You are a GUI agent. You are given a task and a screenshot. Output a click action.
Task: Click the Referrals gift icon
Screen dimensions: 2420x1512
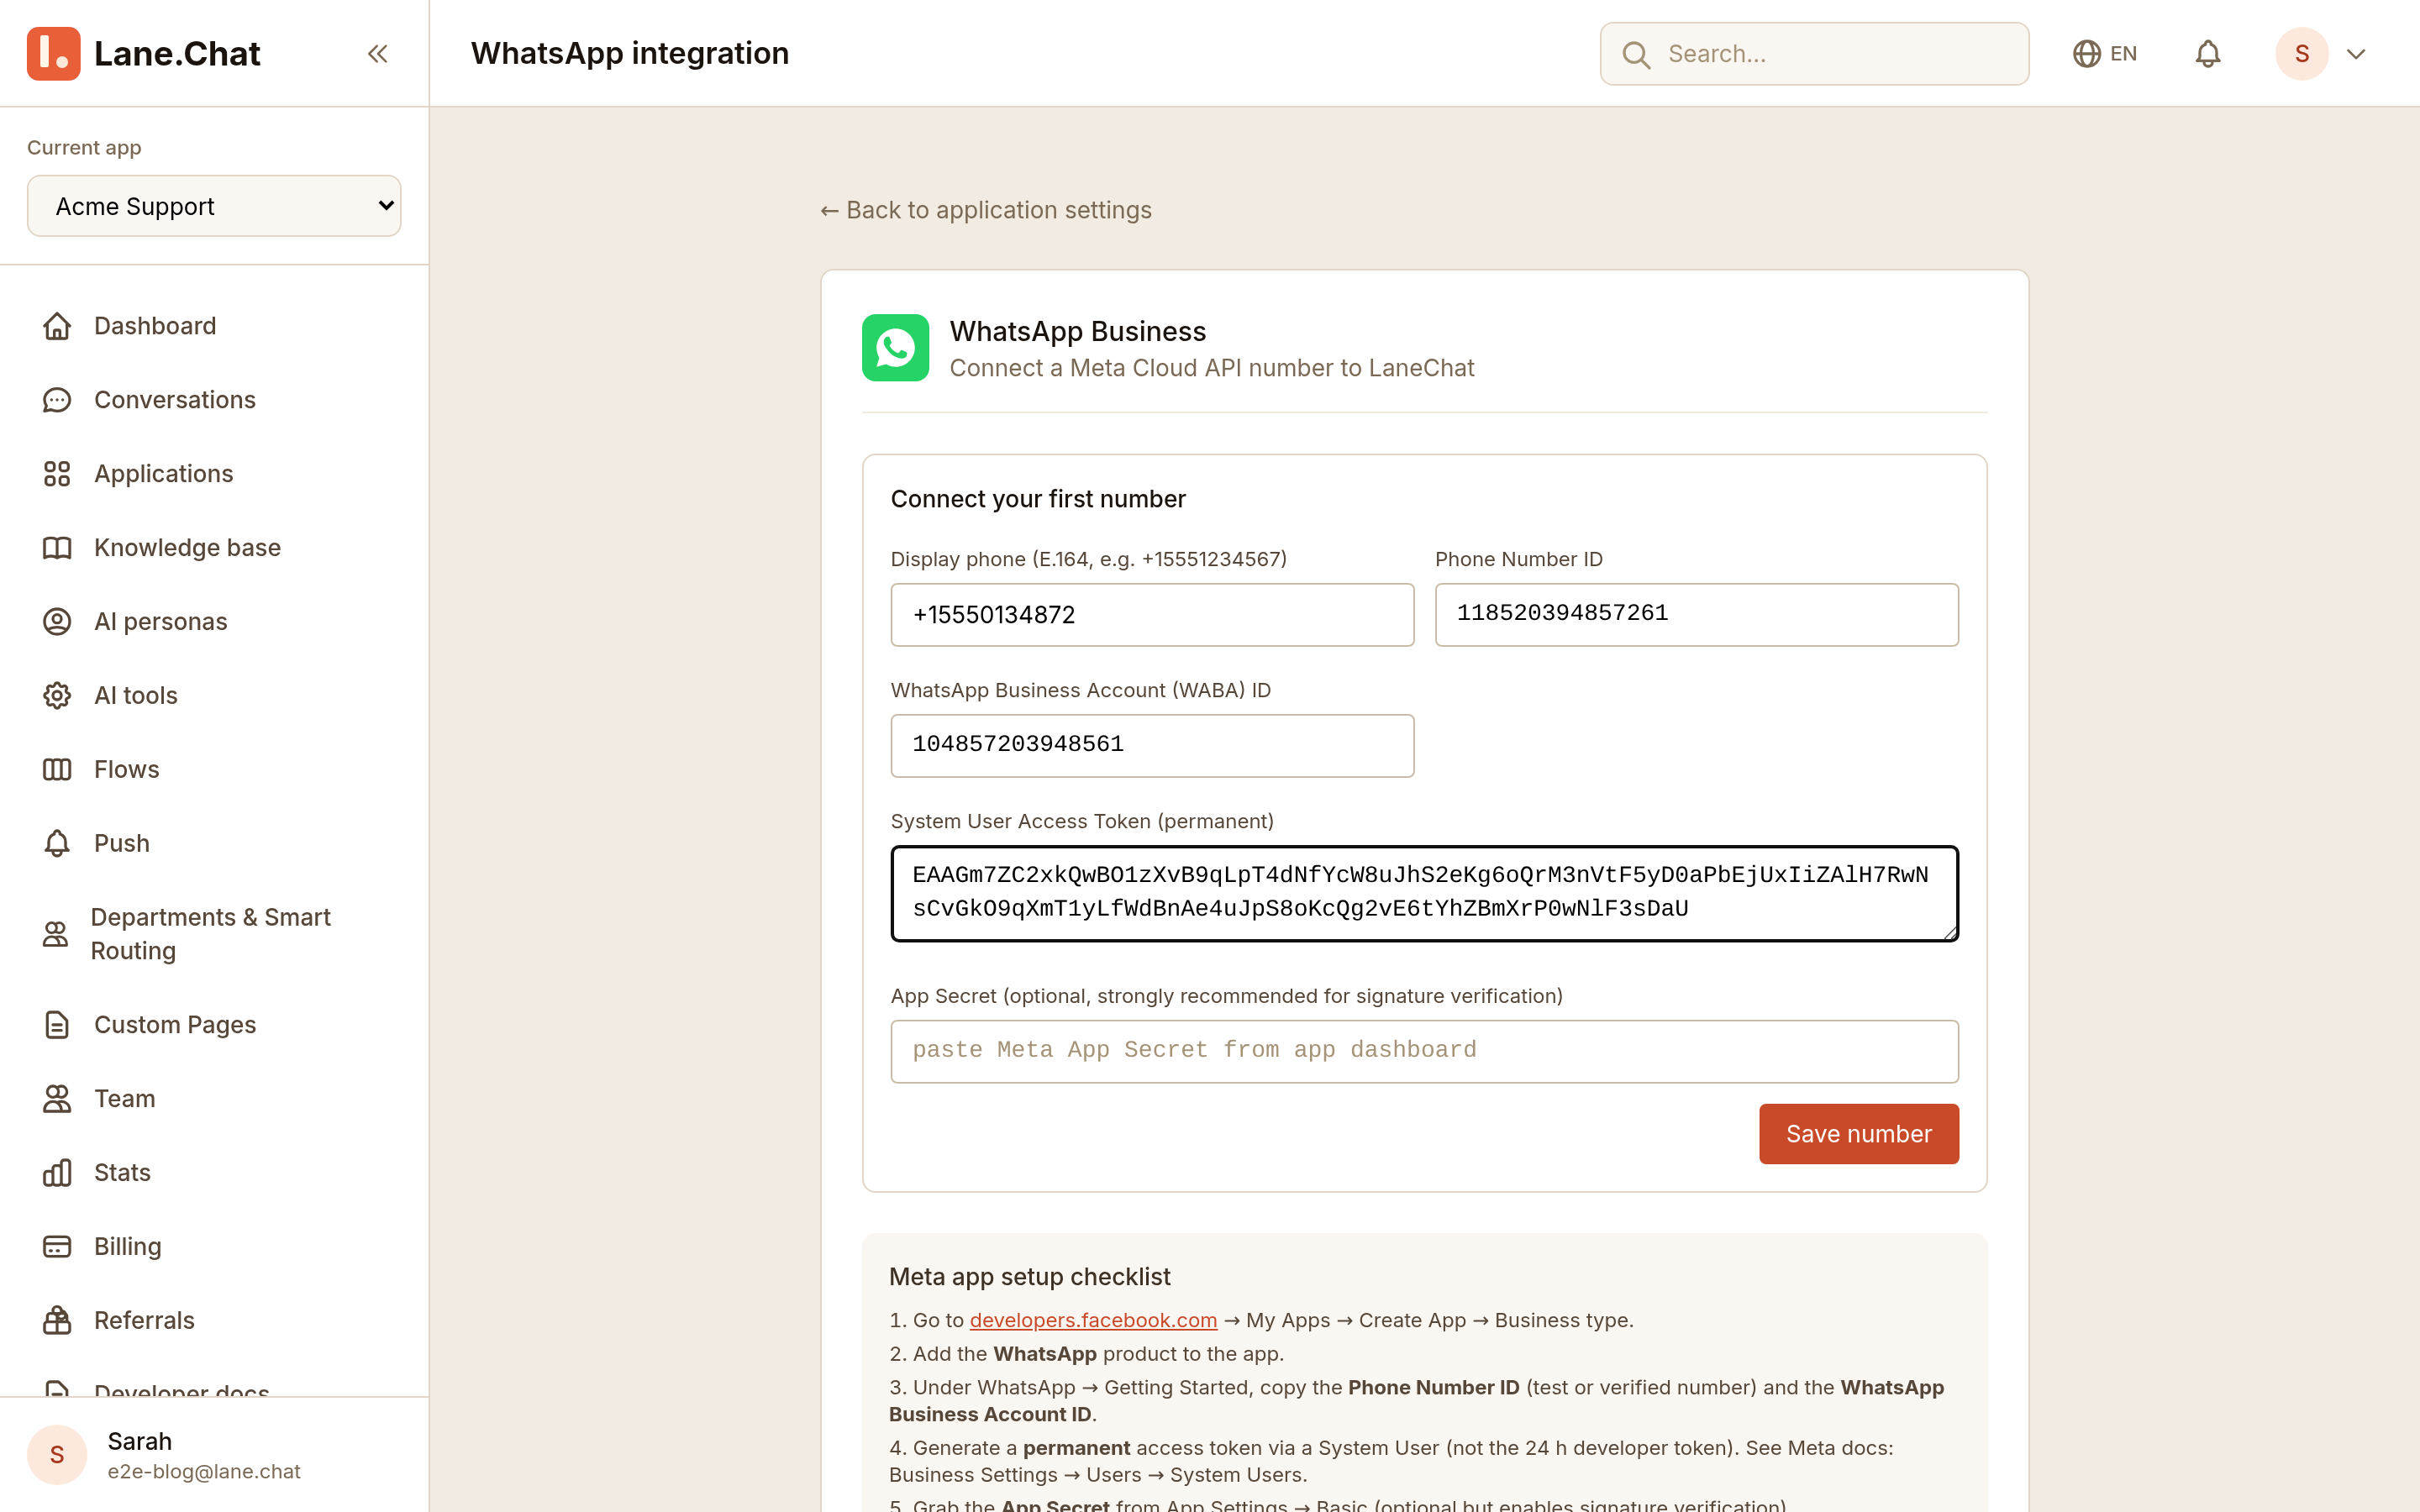57,1321
